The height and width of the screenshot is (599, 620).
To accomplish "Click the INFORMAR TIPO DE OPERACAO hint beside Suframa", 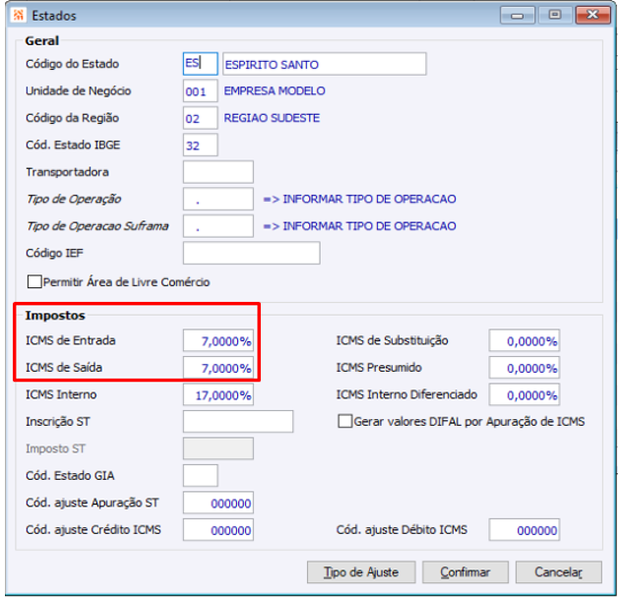I will 360,226.
